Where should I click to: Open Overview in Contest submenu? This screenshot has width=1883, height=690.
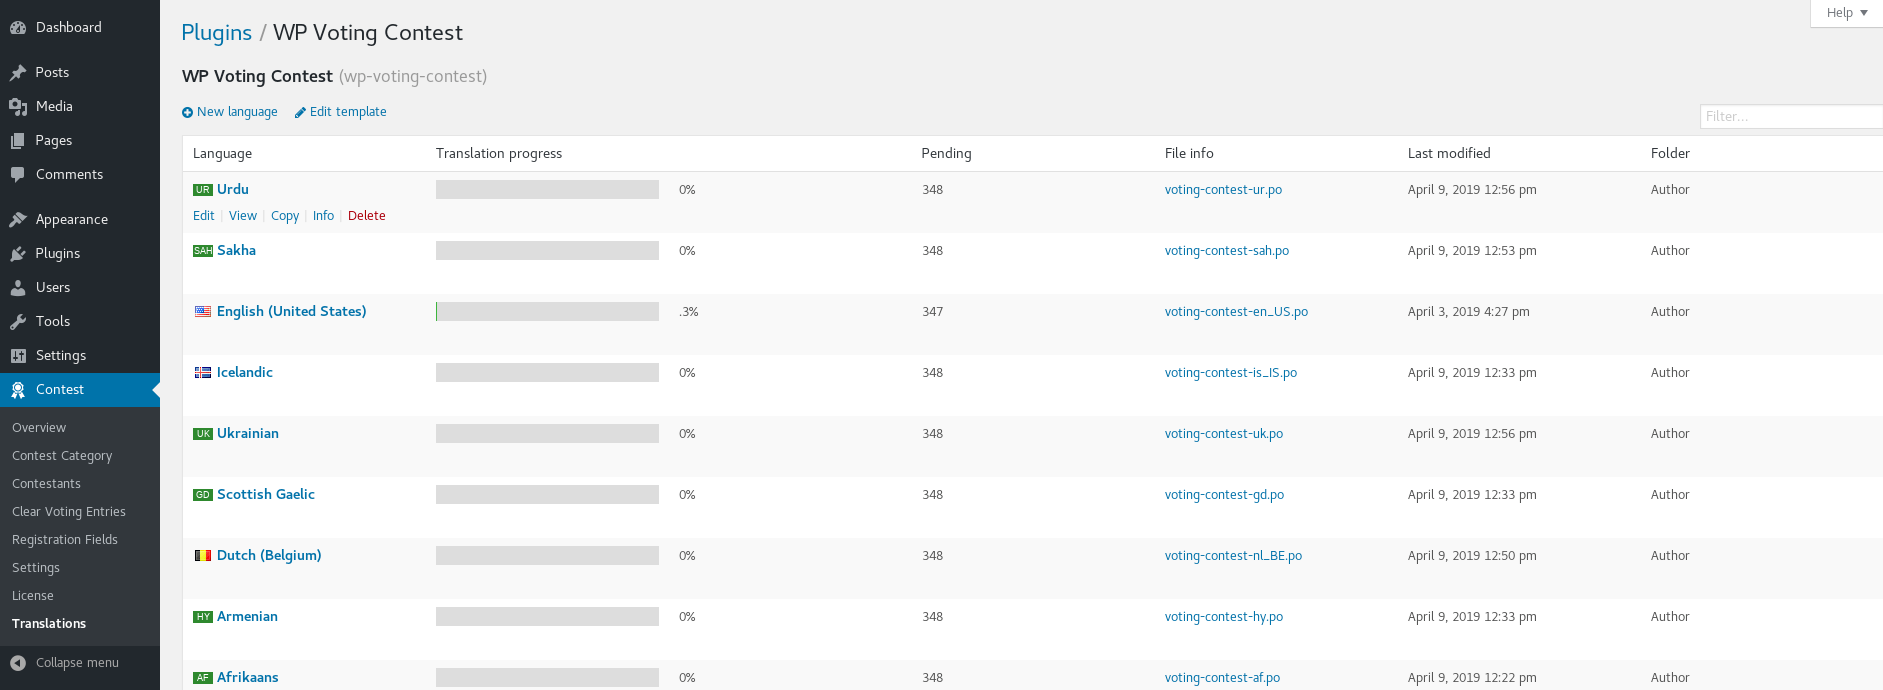click(39, 428)
